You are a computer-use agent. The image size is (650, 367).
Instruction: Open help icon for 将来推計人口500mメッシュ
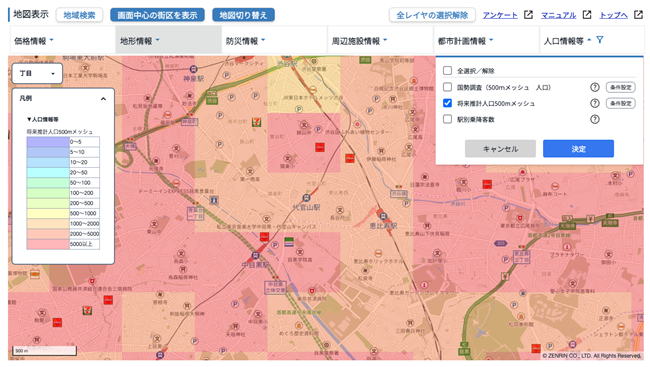594,103
